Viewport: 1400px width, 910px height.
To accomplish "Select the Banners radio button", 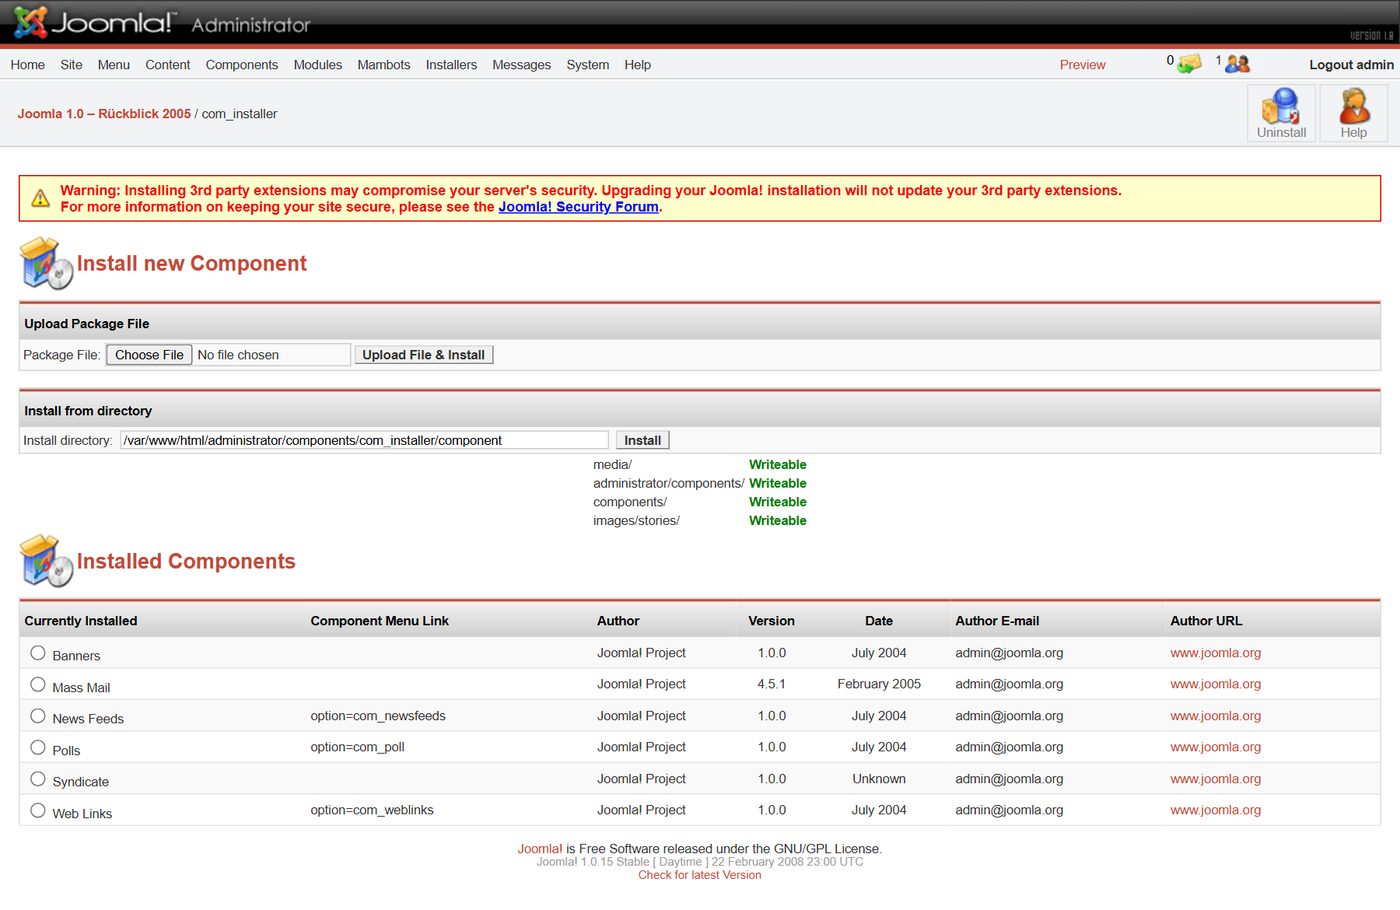I will tap(38, 653).
